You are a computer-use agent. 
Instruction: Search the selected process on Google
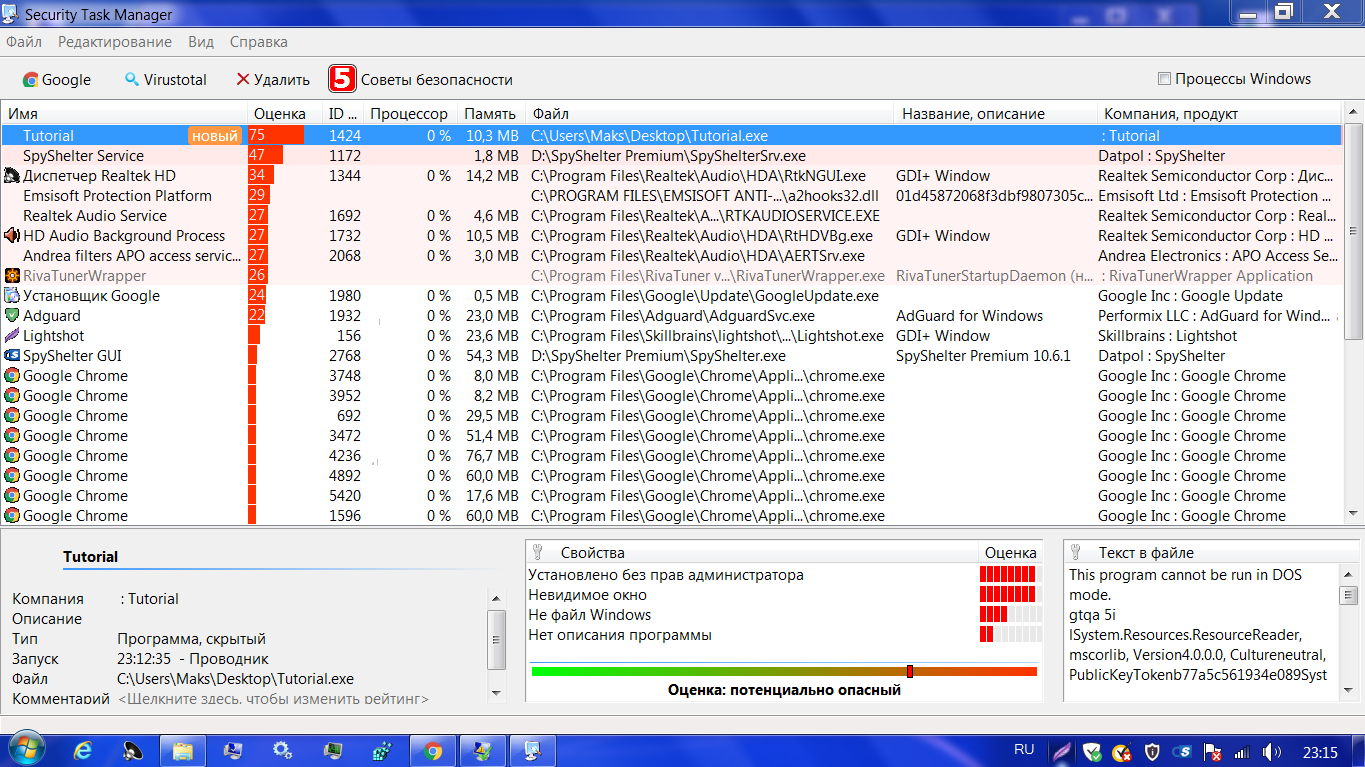[x=57, y=80]
